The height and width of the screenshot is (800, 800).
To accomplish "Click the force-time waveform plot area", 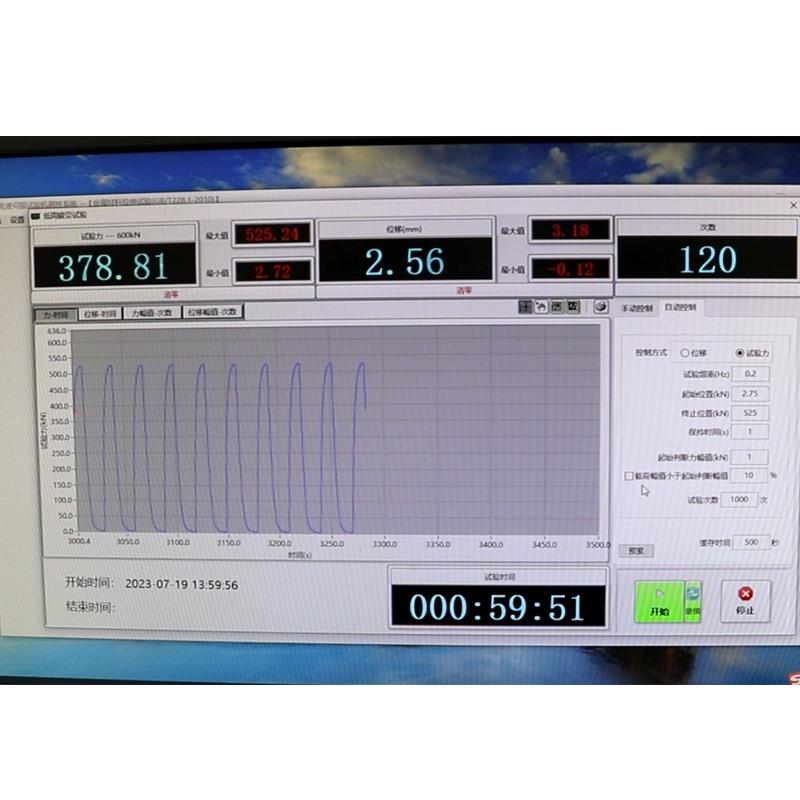I will point(335,430).
